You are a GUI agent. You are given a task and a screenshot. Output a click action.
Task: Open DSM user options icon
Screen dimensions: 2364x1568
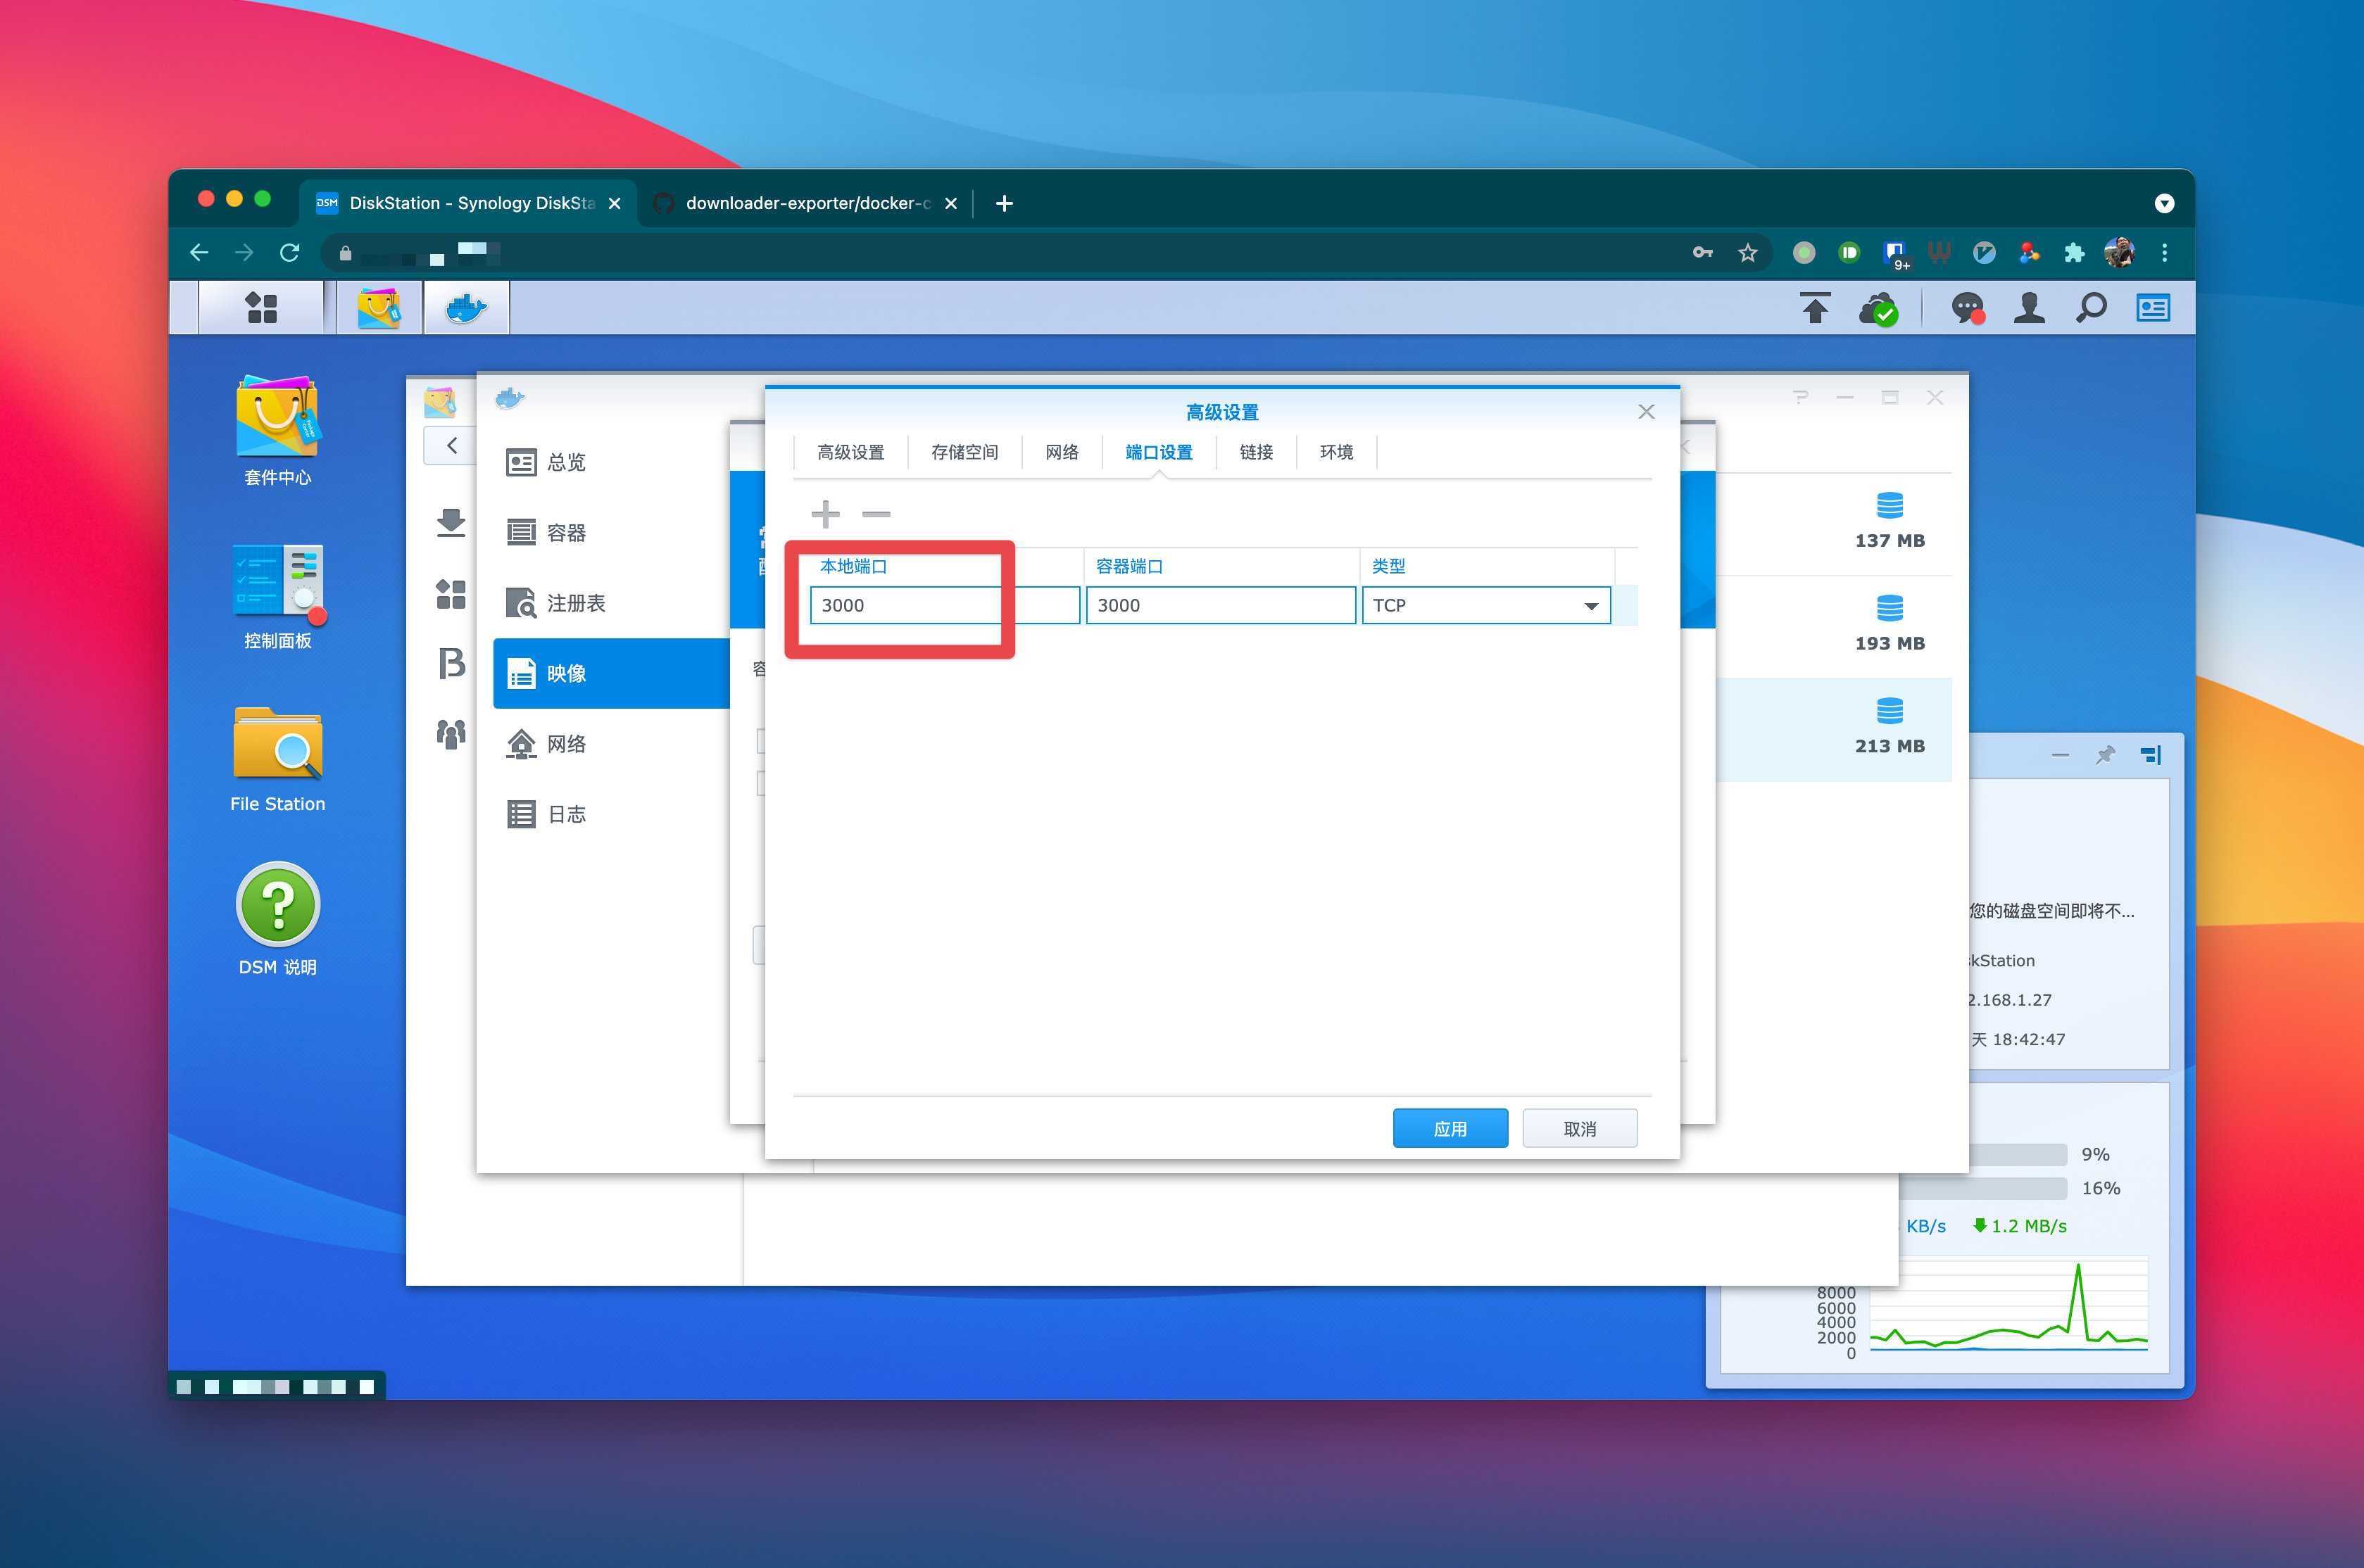pos(2029,308)
